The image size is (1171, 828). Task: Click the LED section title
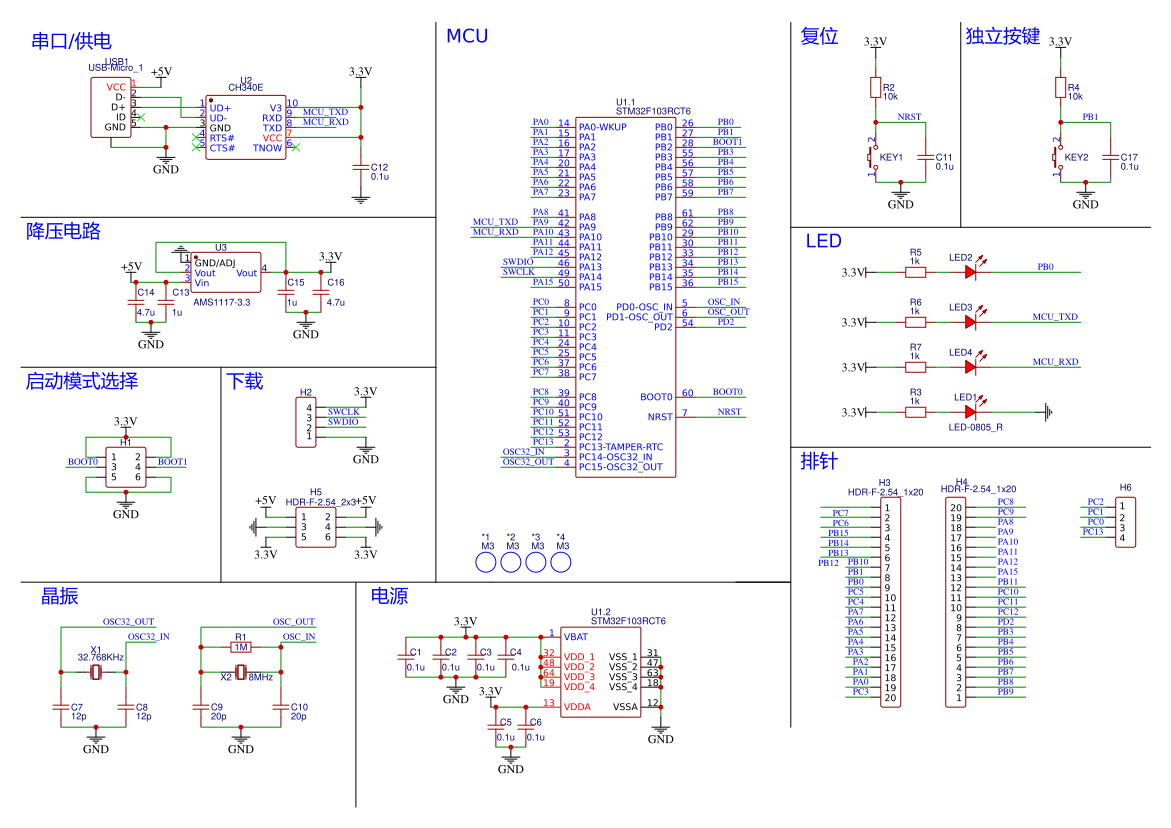[x=823, y=241]
